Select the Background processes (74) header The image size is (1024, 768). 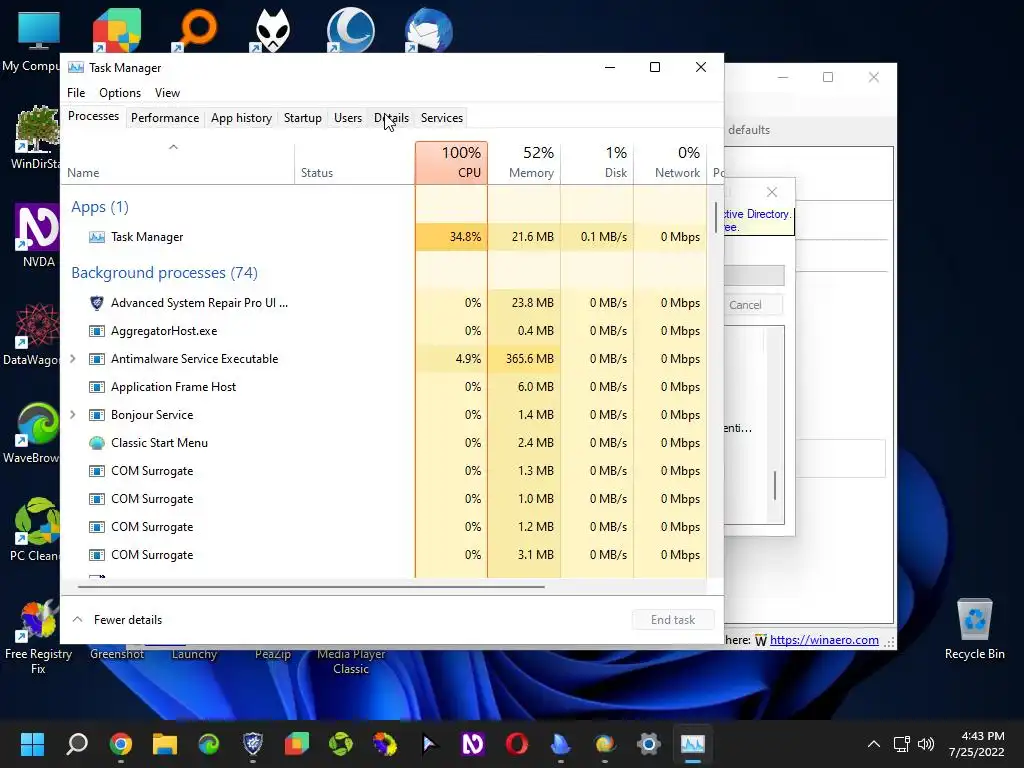click(x=165, y=273)
